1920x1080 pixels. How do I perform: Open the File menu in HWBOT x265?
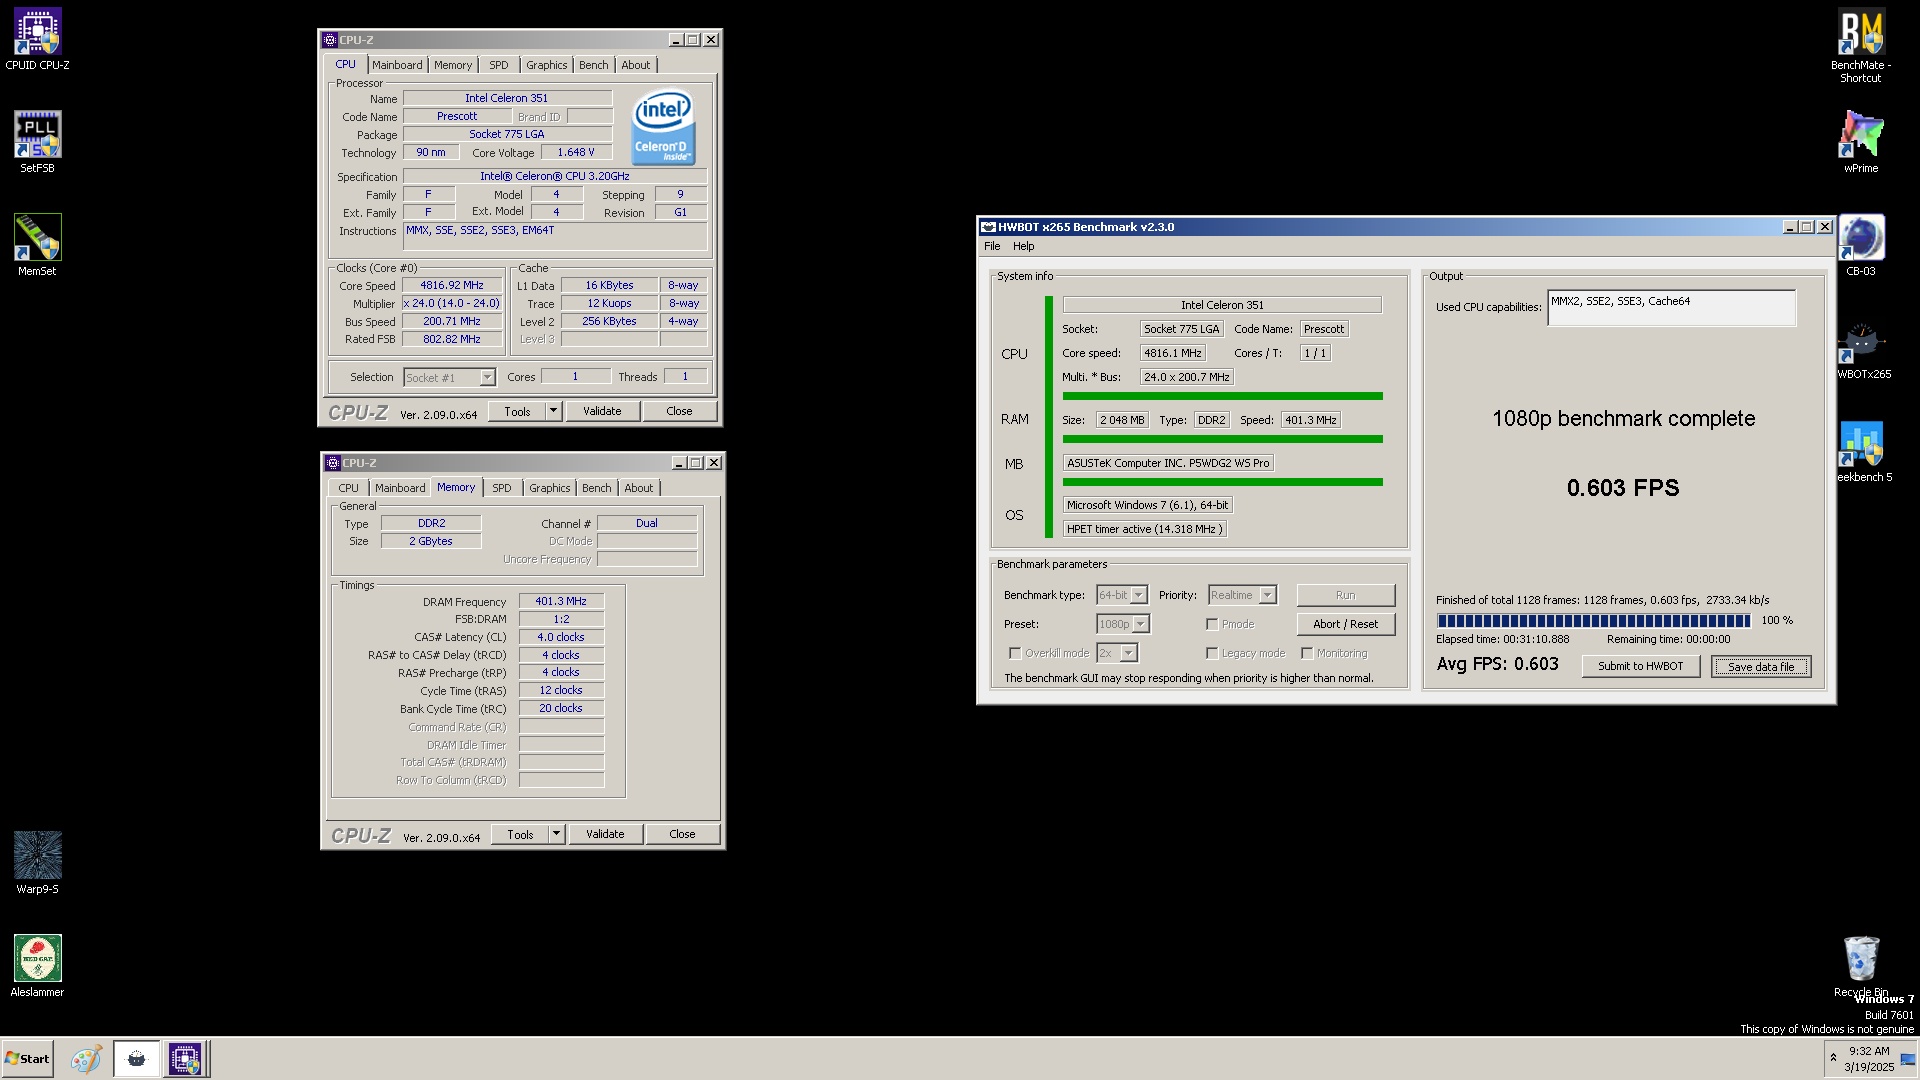[x=992, y=246]
